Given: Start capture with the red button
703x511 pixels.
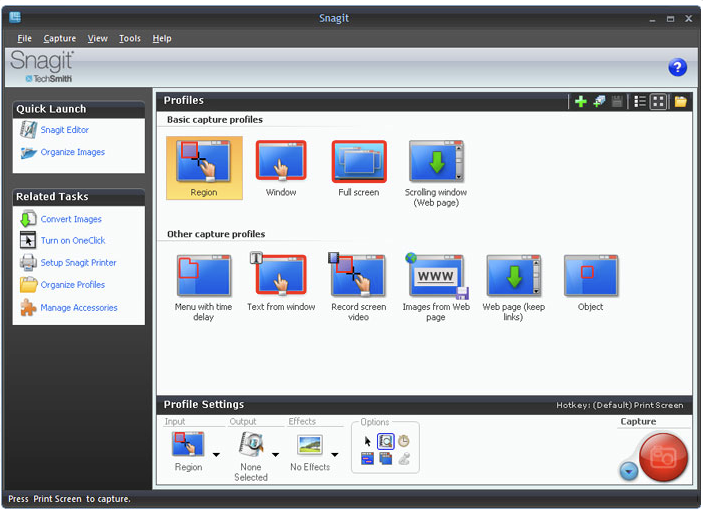Looking at the screenshot, I should (x=663, y=457).
